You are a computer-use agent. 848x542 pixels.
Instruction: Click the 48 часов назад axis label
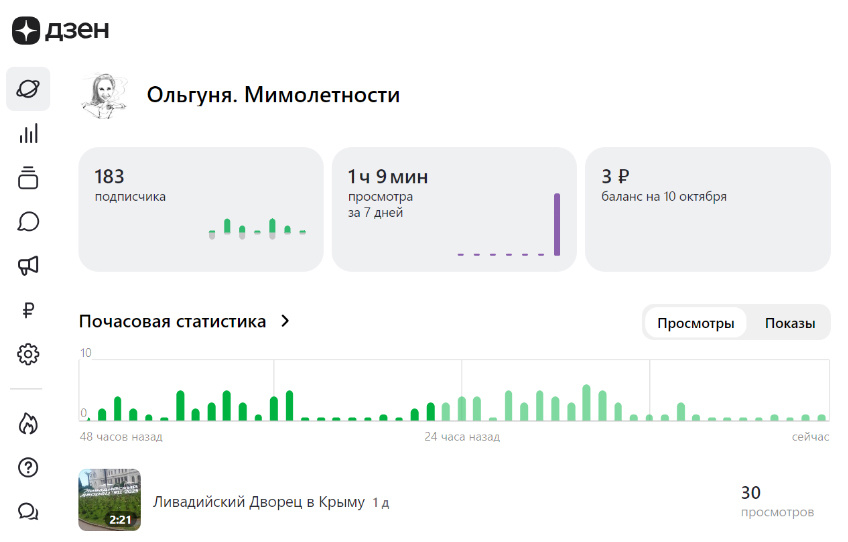121,437
